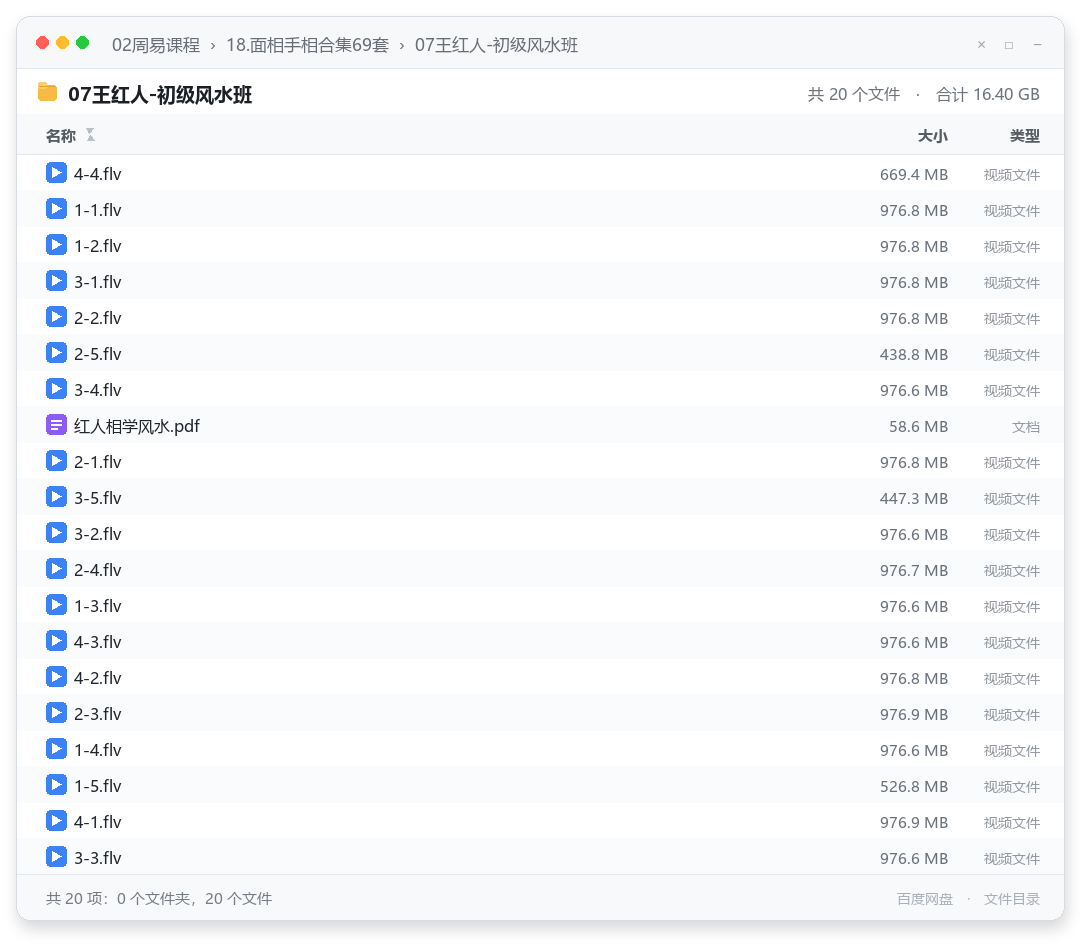
Task: Click the video icon for 4-3.flv
Action: 56,640
